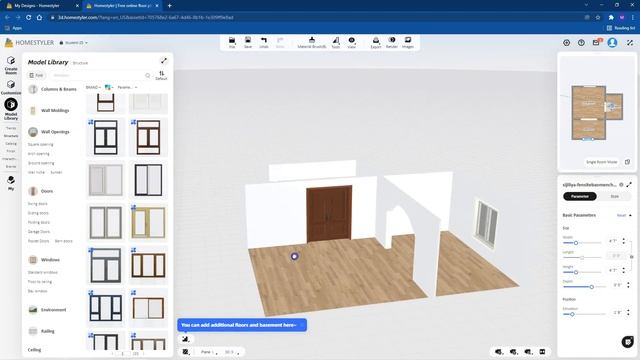Open the My section in the sidebar

pyautogui.click(x=11, y=183)
